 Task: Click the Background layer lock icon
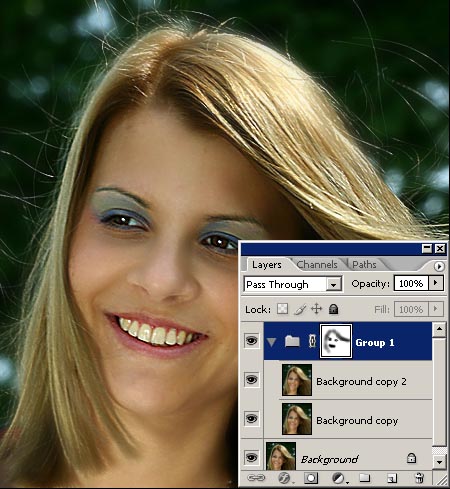(x=411, y=458)
